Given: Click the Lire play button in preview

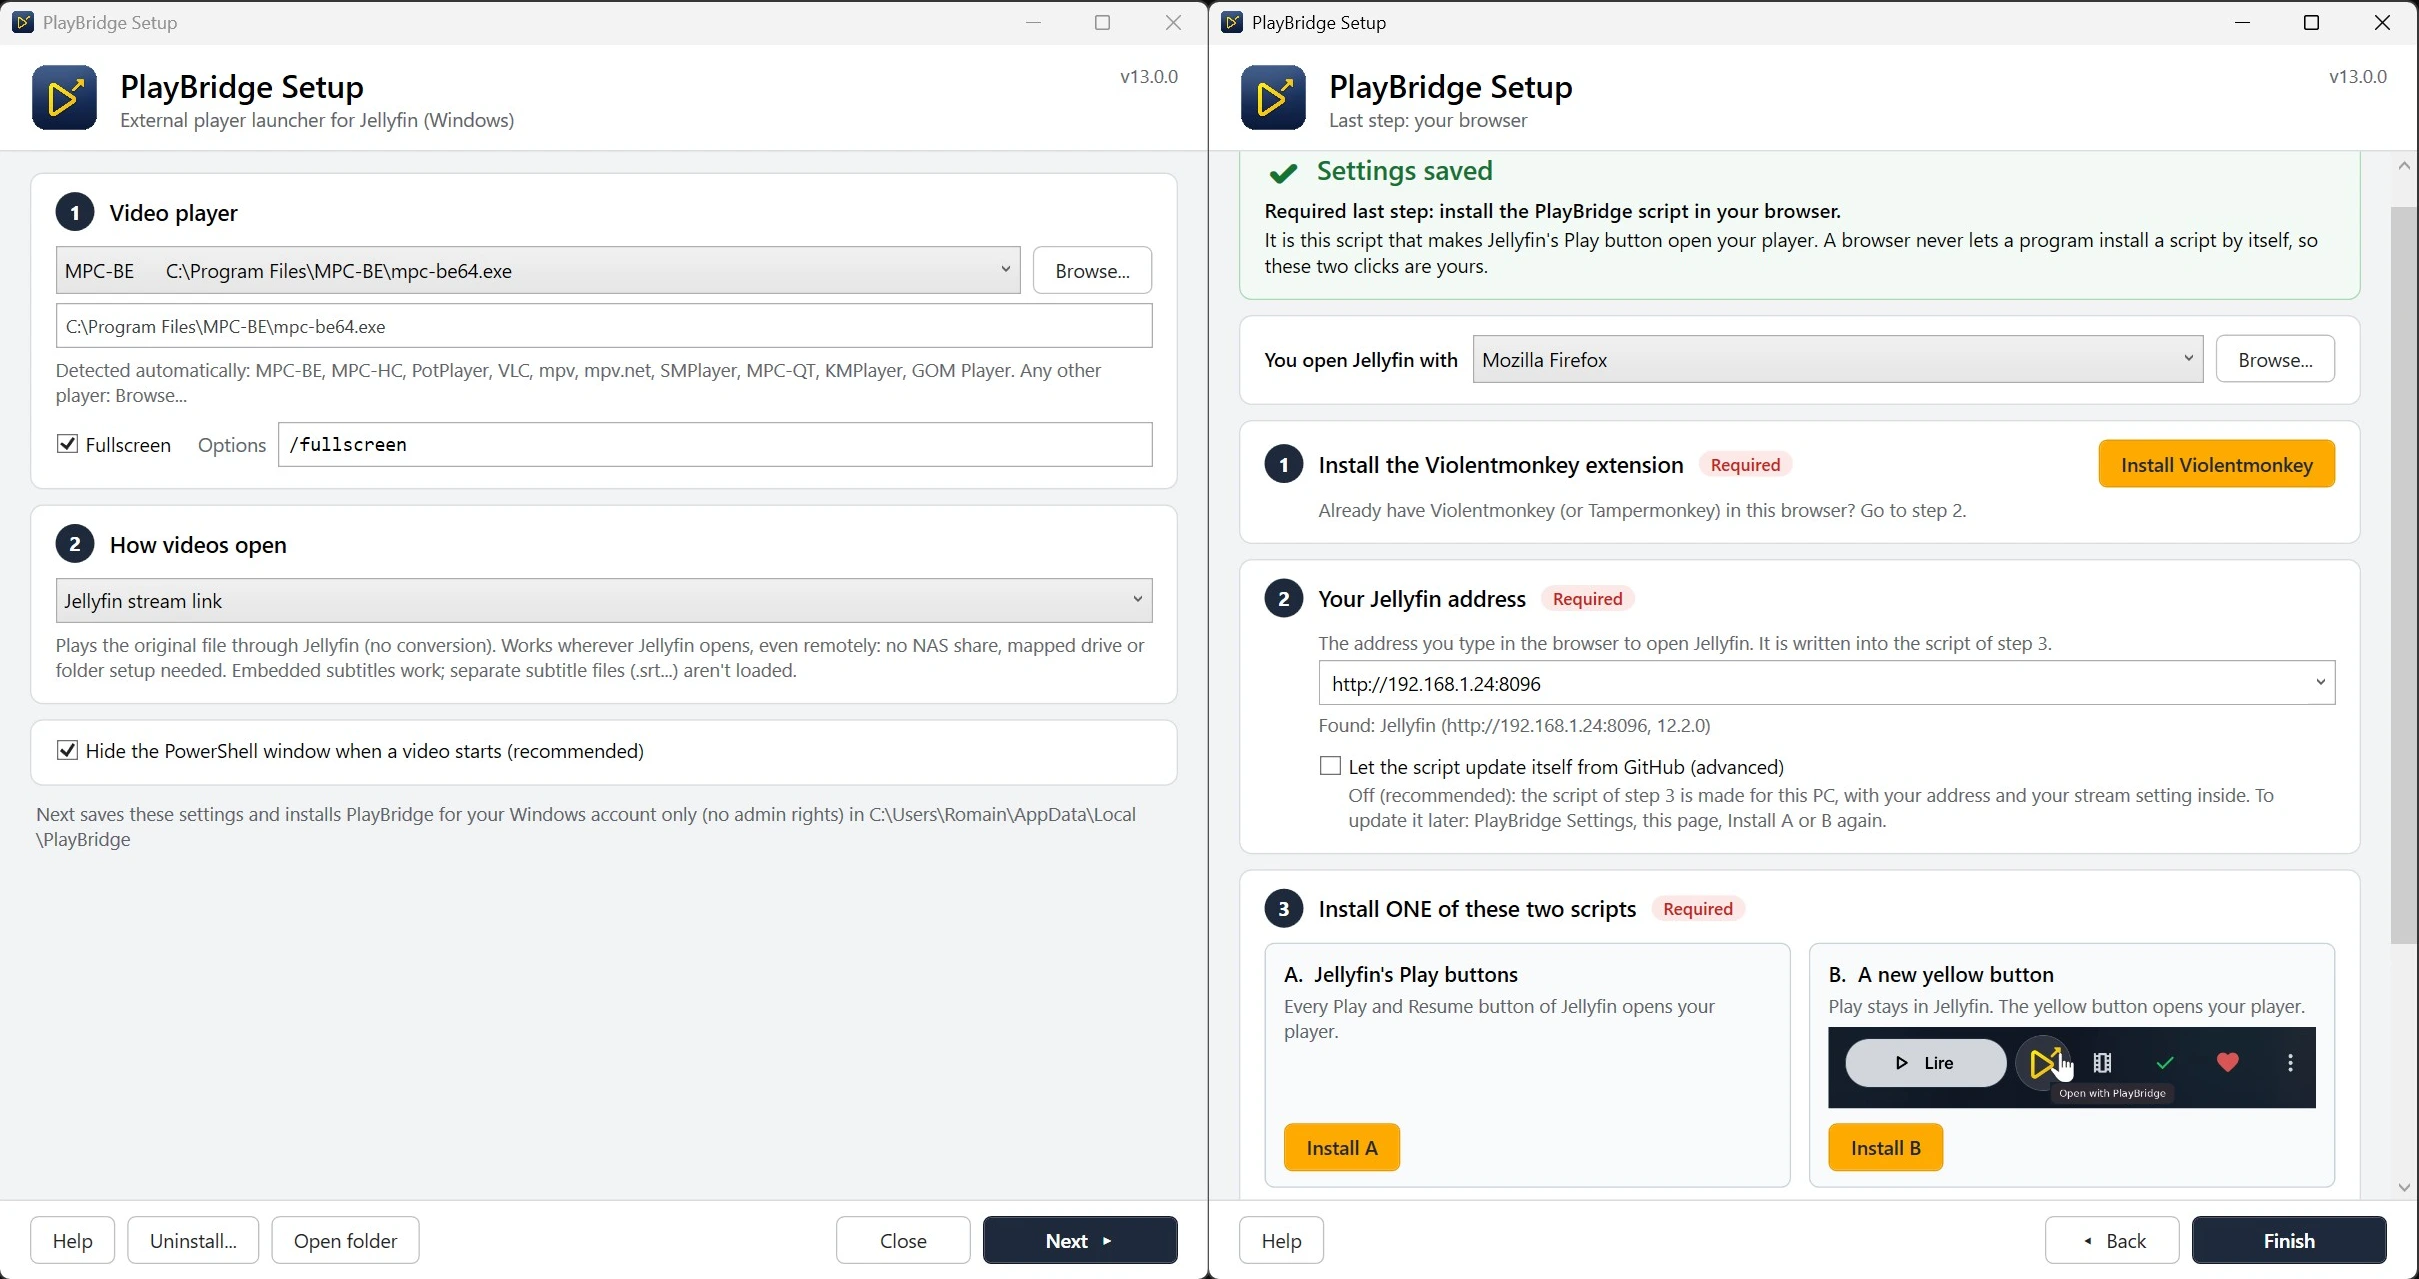Looking at the screenshot, I should (x=1925, y=1063).
